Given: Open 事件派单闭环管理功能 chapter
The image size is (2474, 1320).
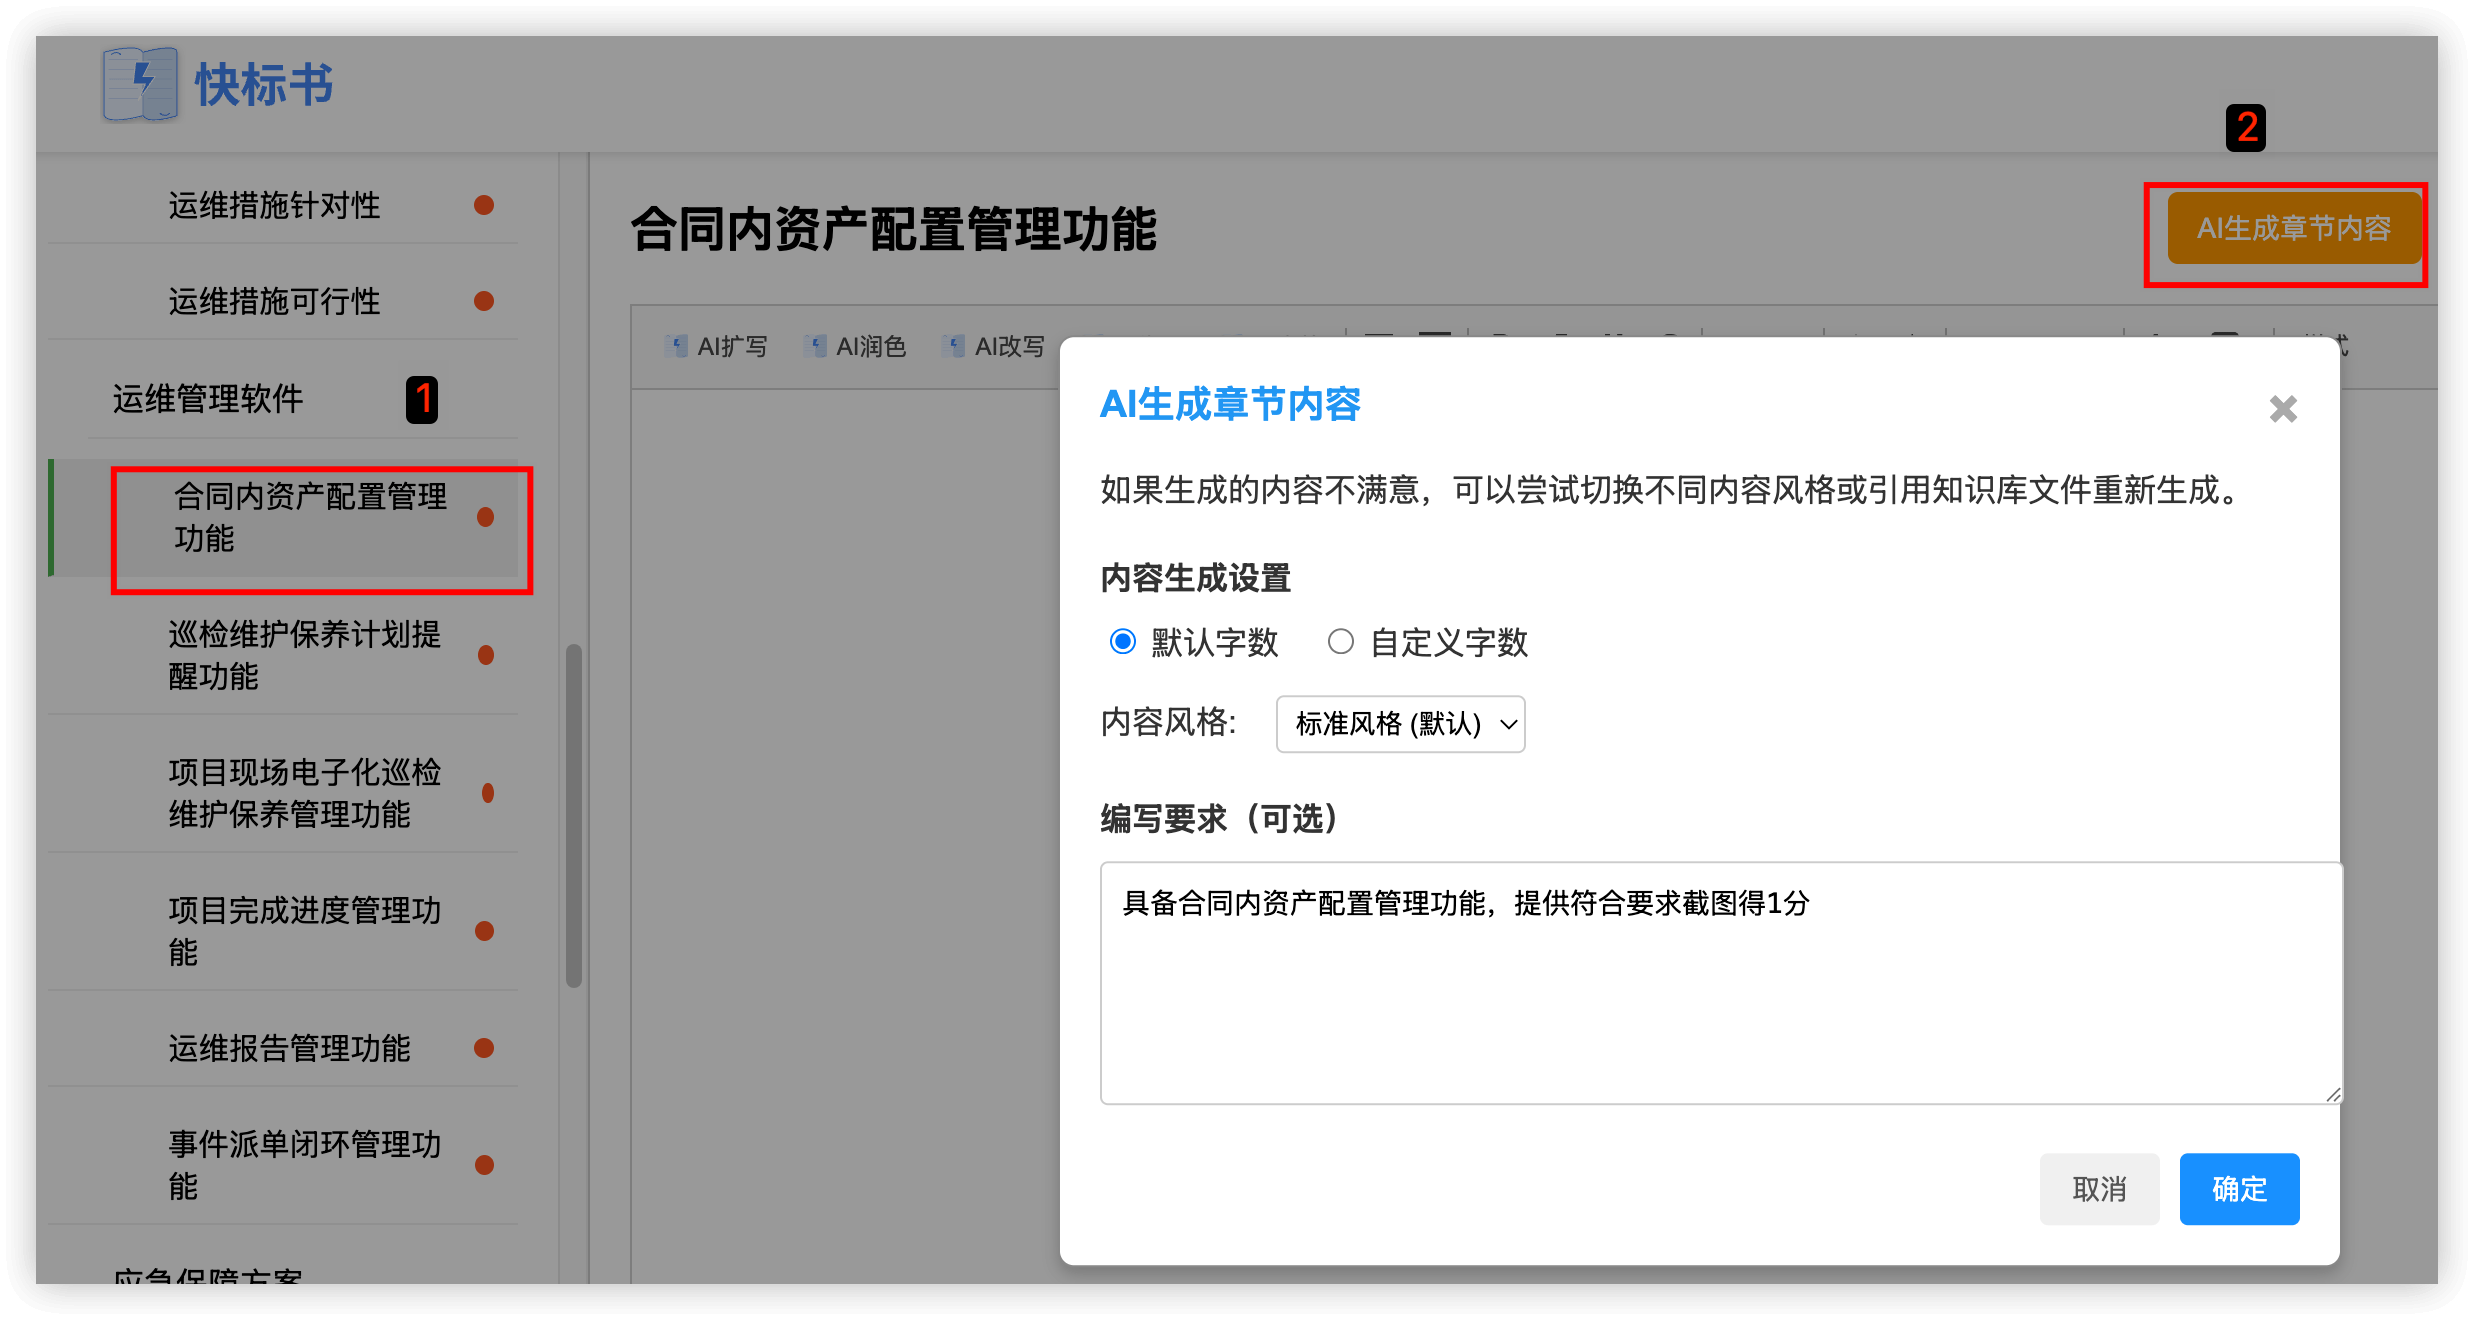Looking at the screenshot, I should 305,1165.
